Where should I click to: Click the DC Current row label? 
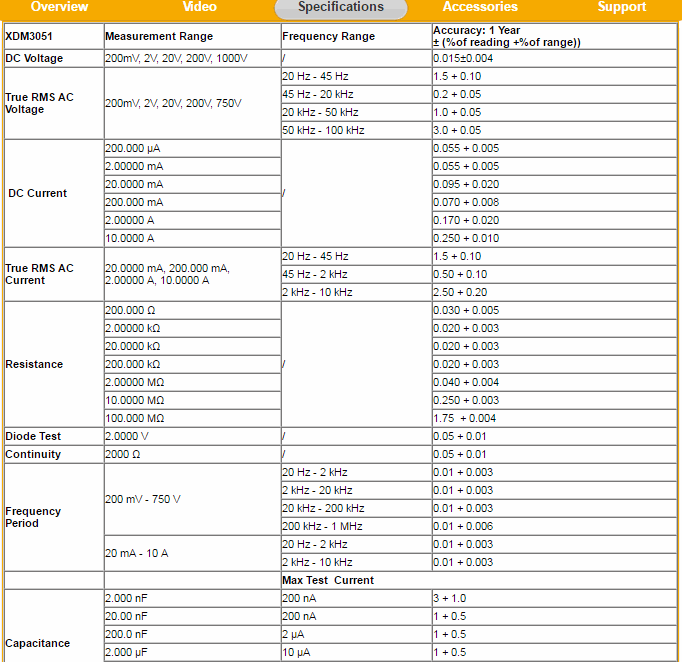coord(37,193)
